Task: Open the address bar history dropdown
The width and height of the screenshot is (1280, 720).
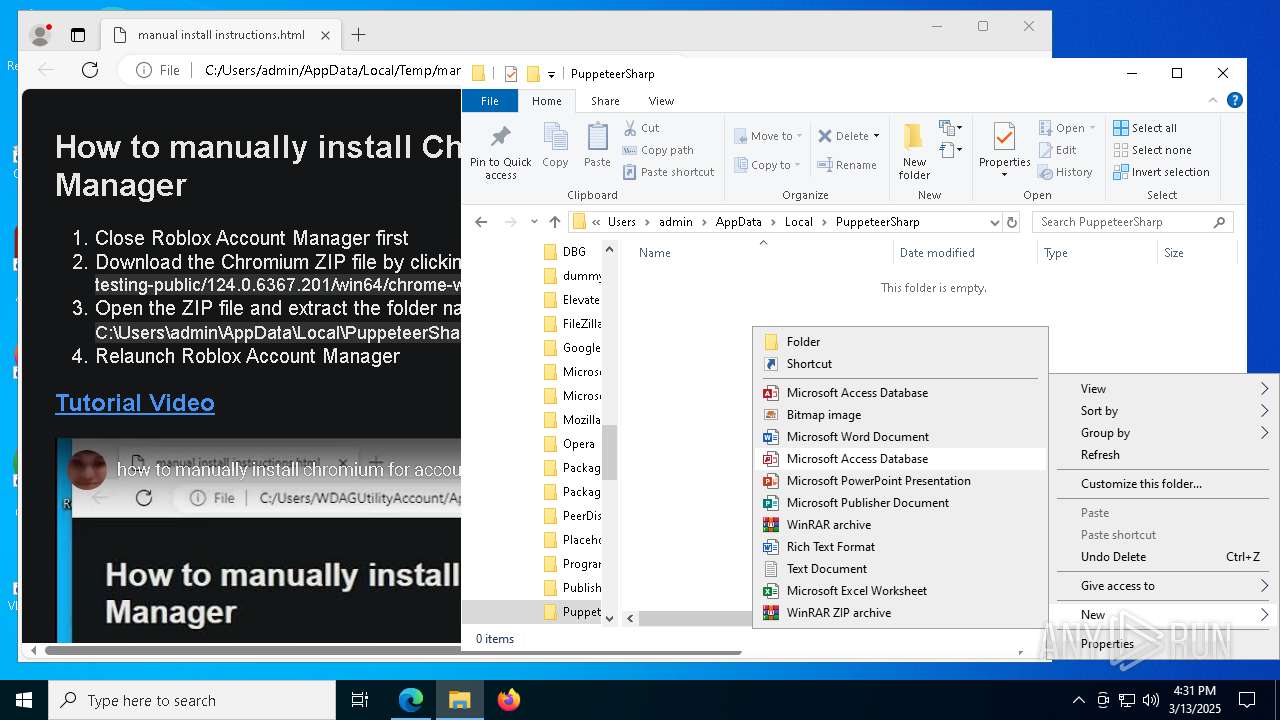Action: [x=994, y=222]
